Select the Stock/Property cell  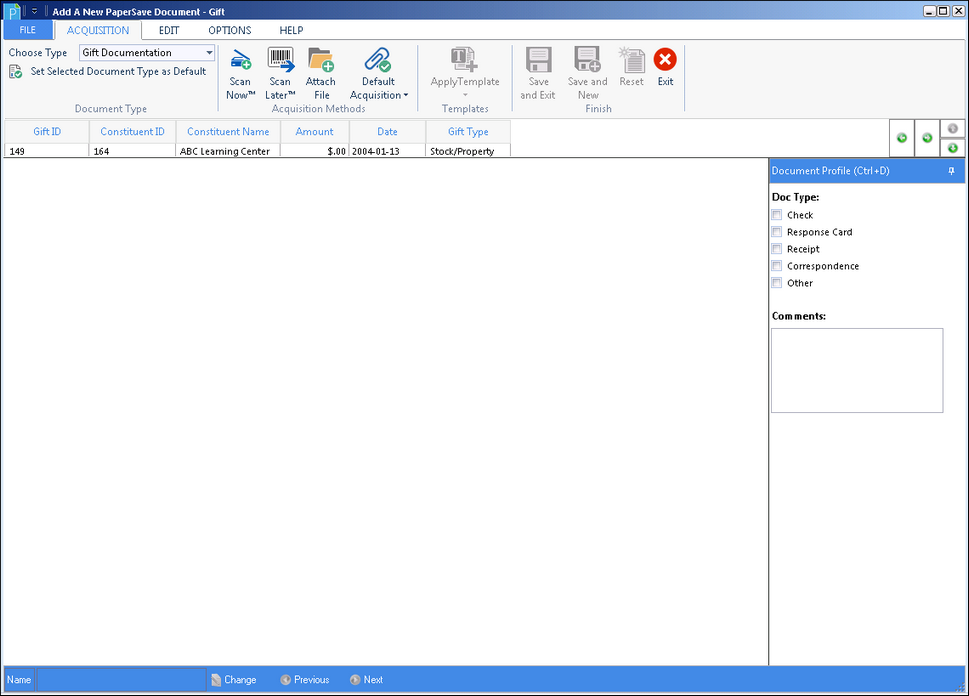(468, 151)
